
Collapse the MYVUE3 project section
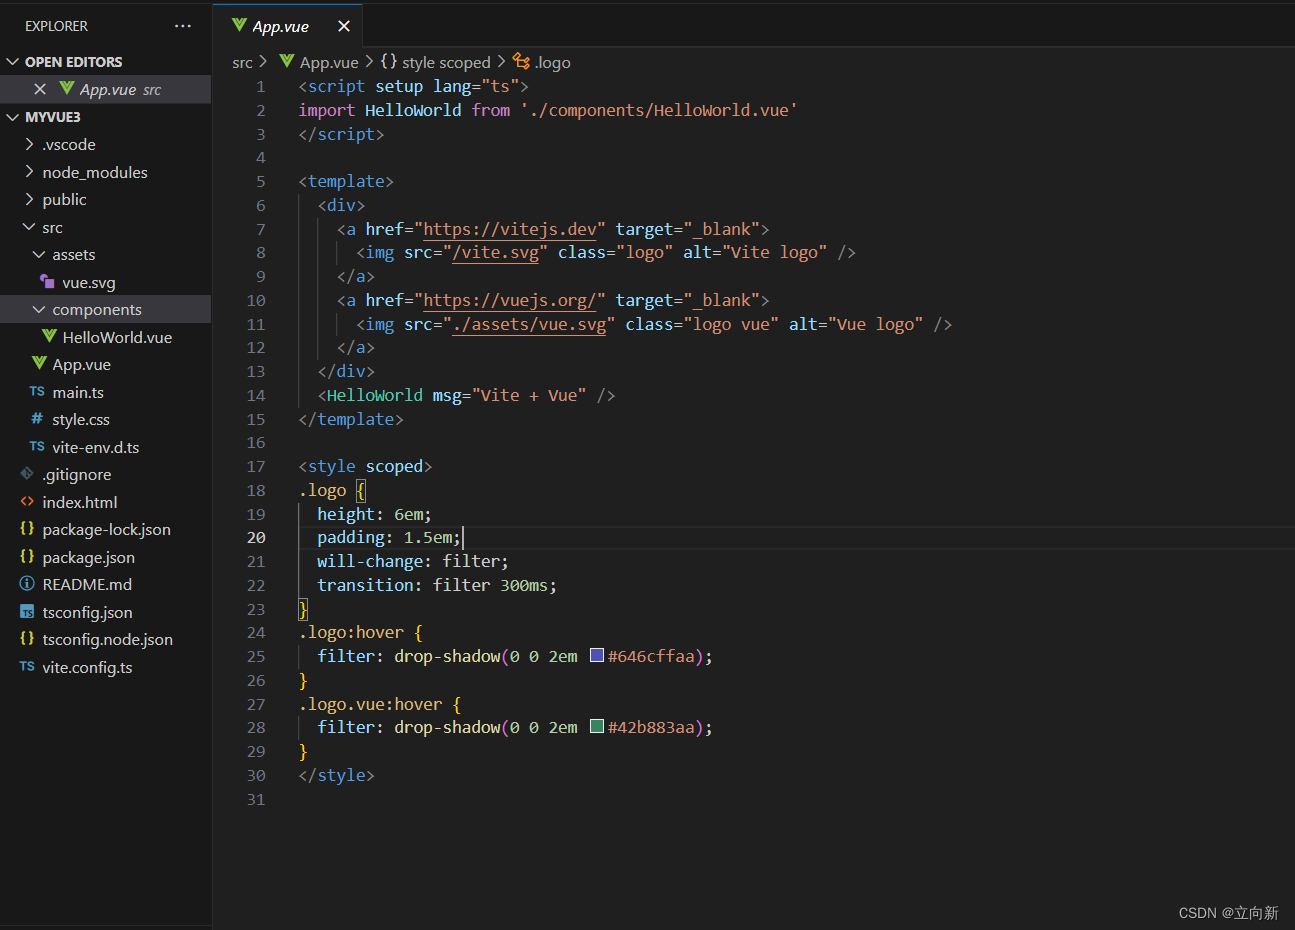point(13,117)
